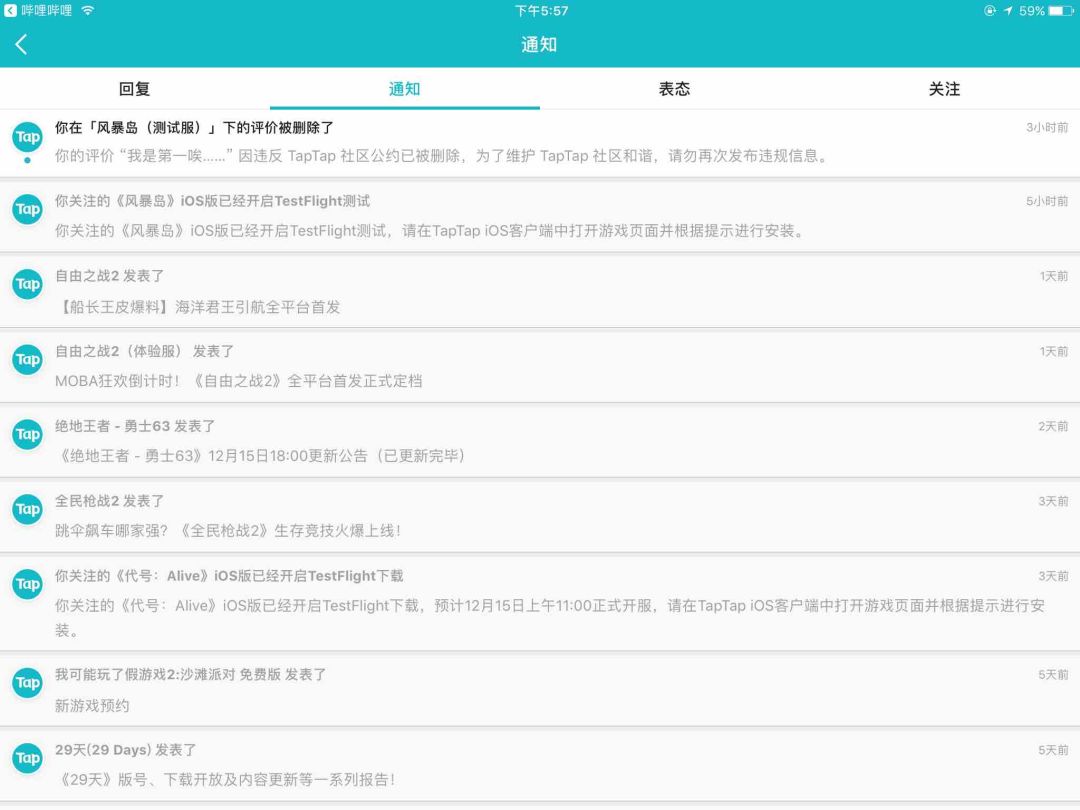Screen dimensions: 1080x810
Task: Tap Tap avatar beside 全民枪战2 发表了
Action: click(28, 510)
